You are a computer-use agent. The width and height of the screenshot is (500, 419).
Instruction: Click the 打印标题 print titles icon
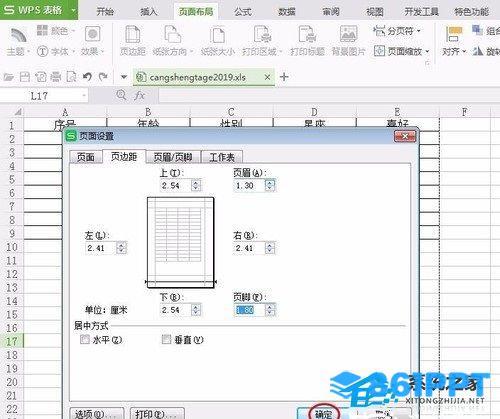pyautogui.click(x=307, y=34)
